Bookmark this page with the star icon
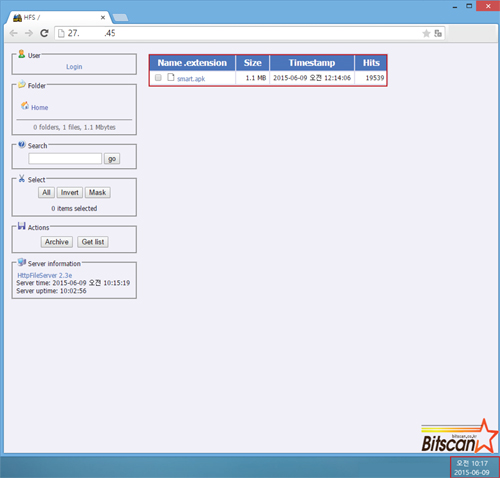This screenshot has width=500, height=478. pyautogui.click(x=426, y=33)
